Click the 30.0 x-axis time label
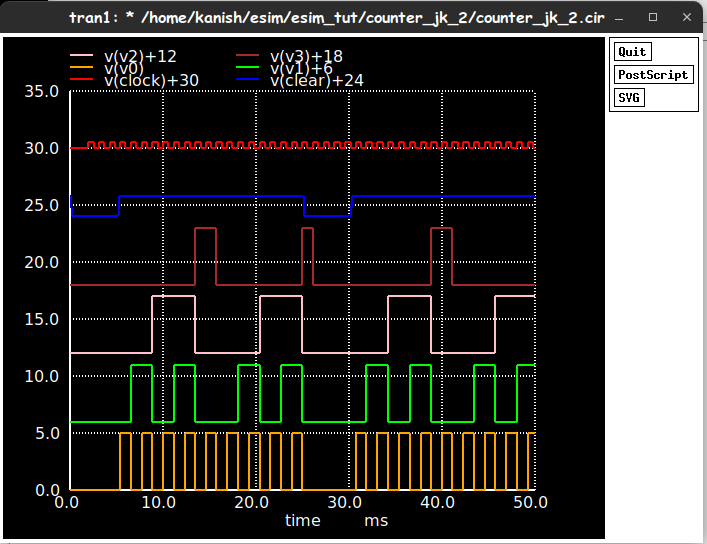707x544 pixels. pyautogui.click(x=344, y=503)
